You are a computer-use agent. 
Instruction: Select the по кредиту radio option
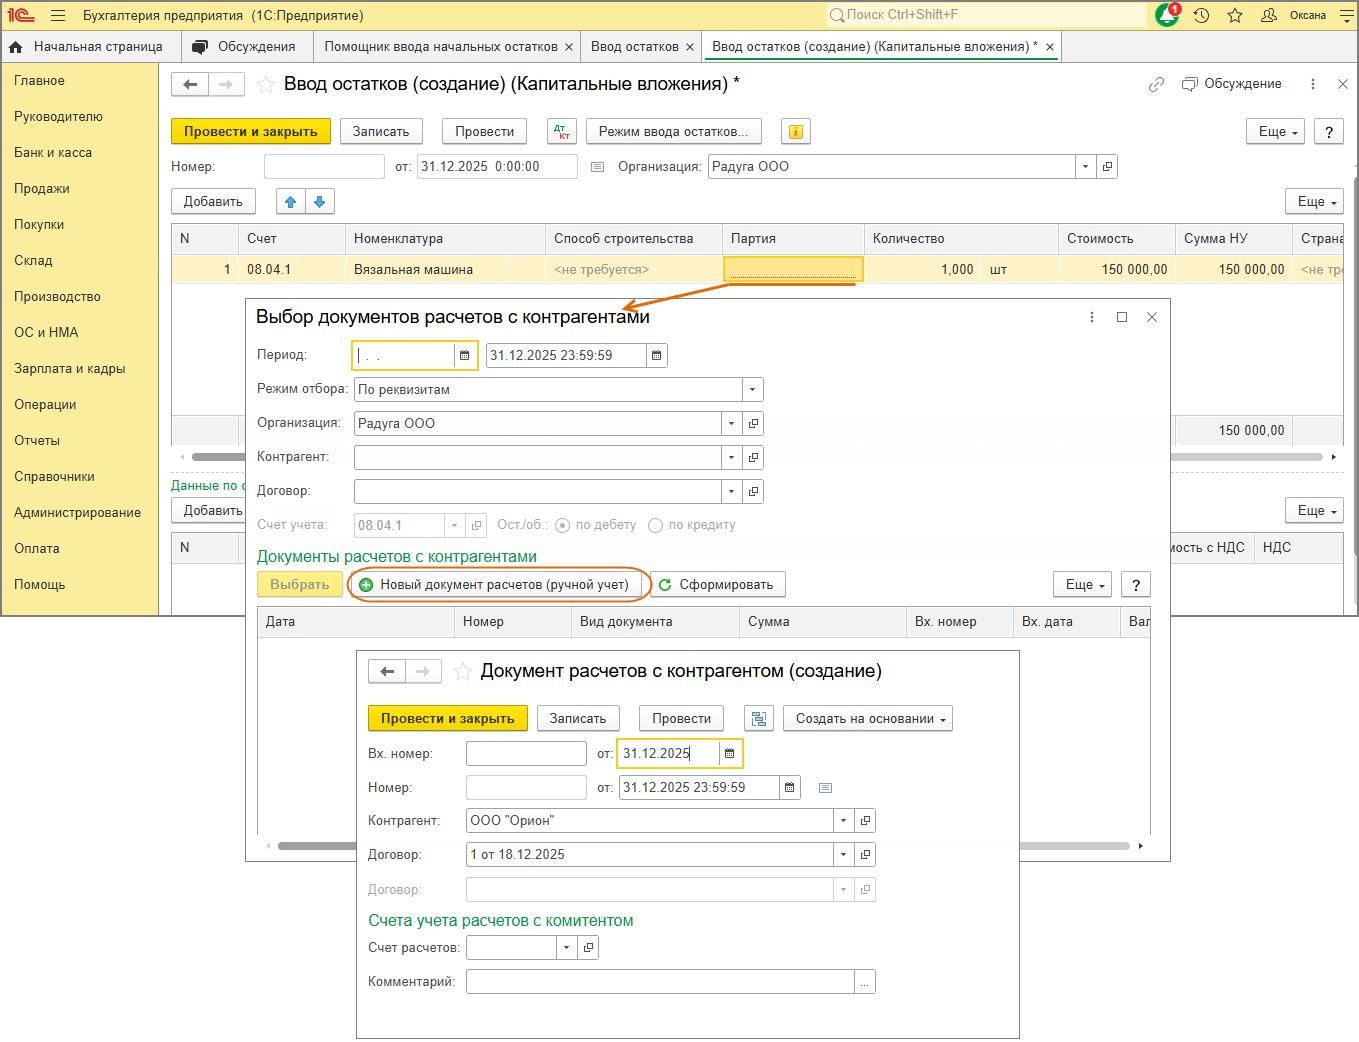tap(656, 525)
